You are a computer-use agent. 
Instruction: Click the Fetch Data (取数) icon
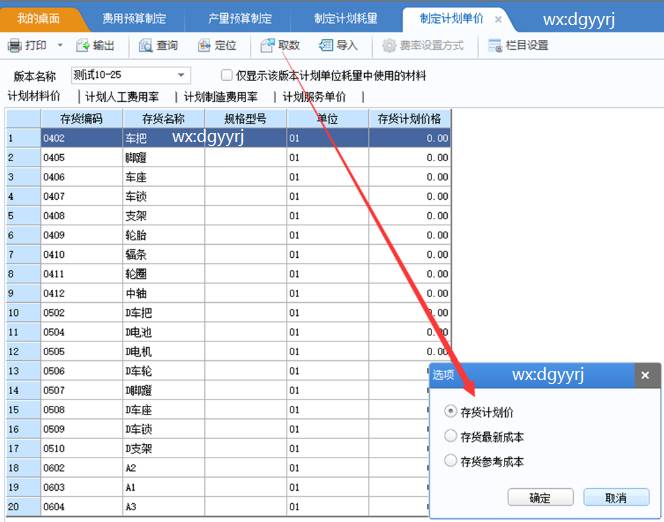267,46
